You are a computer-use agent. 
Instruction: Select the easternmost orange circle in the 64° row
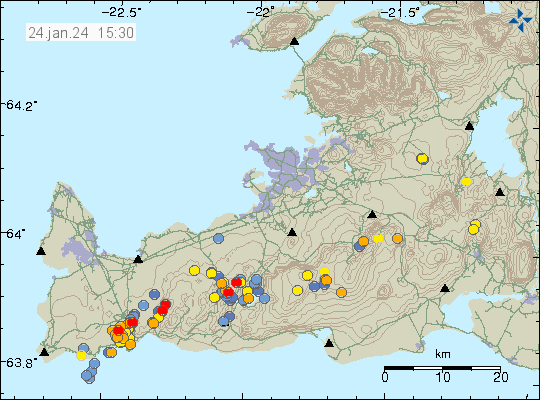point(397,238)
